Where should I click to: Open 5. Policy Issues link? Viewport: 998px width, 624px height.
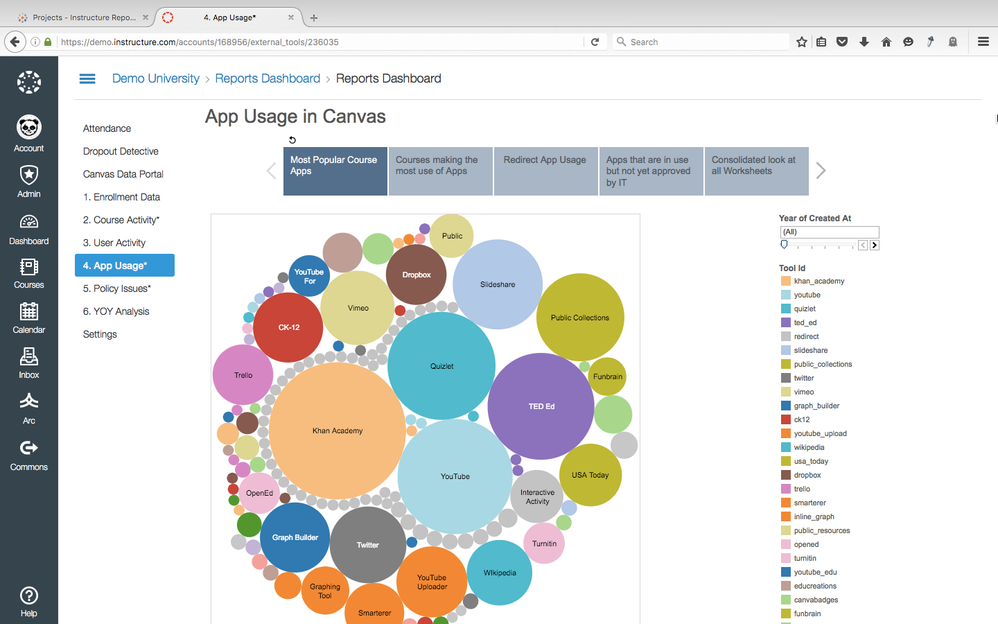(116, 289)
